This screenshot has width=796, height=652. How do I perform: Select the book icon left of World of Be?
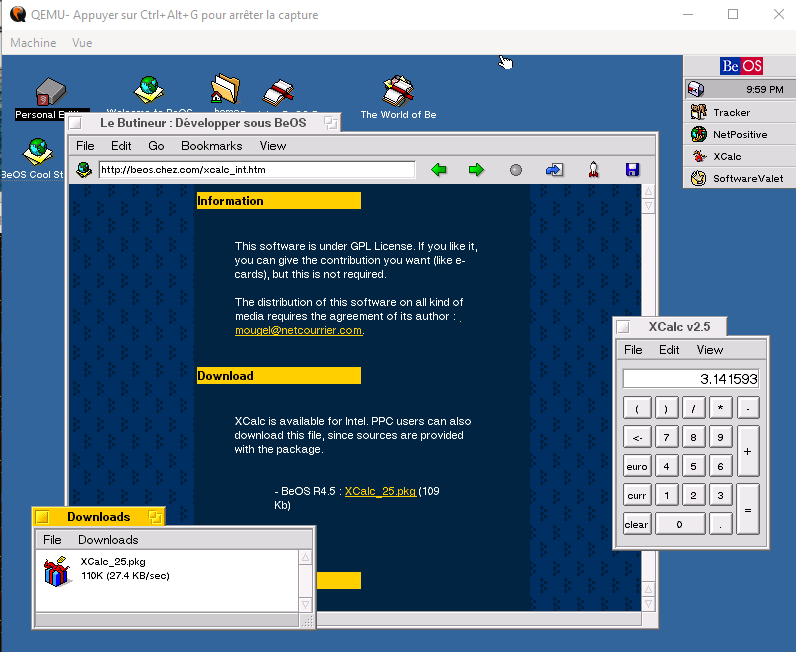(278, 92)
